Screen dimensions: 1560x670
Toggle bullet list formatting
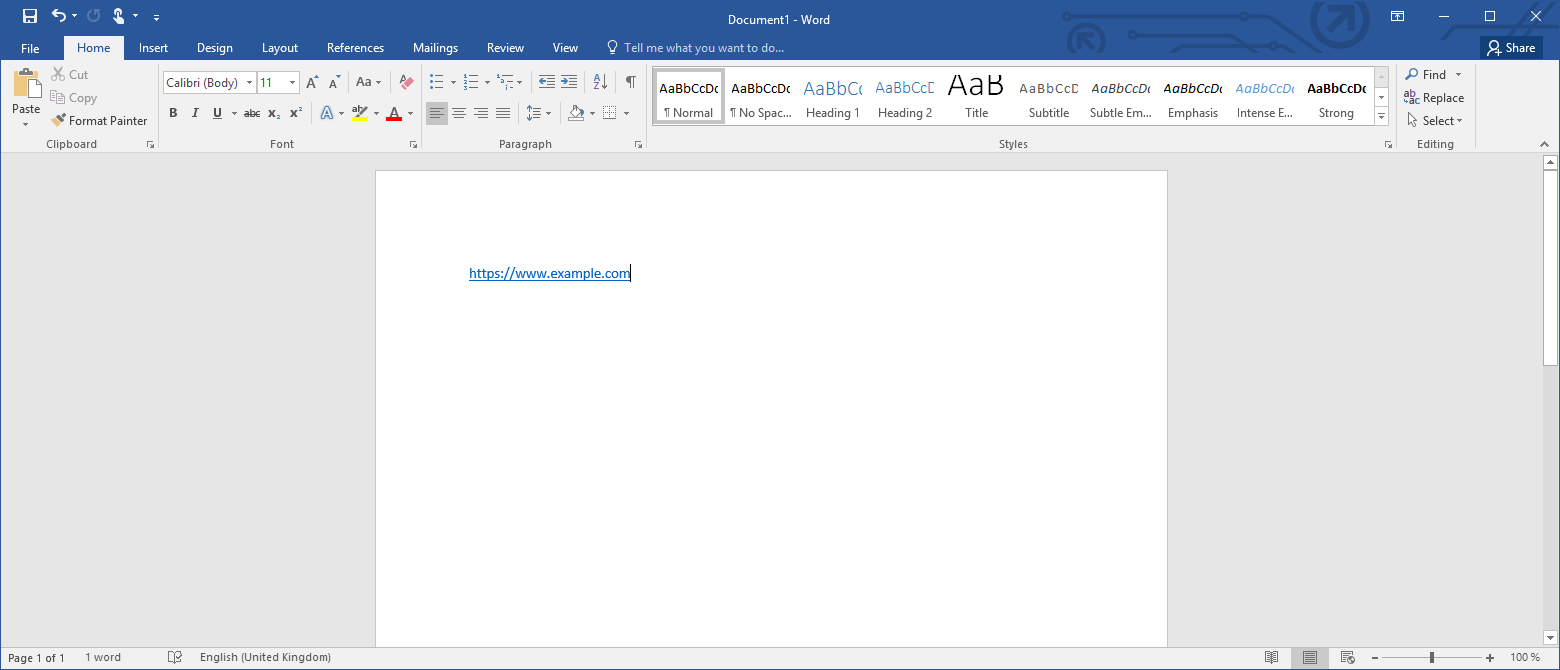click(436, 82)
